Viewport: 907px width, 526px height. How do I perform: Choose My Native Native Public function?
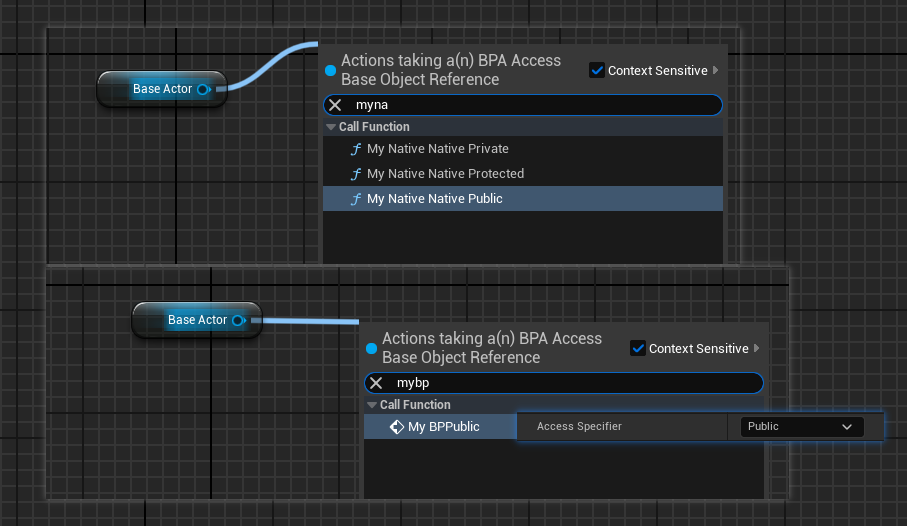click(434, 199)
